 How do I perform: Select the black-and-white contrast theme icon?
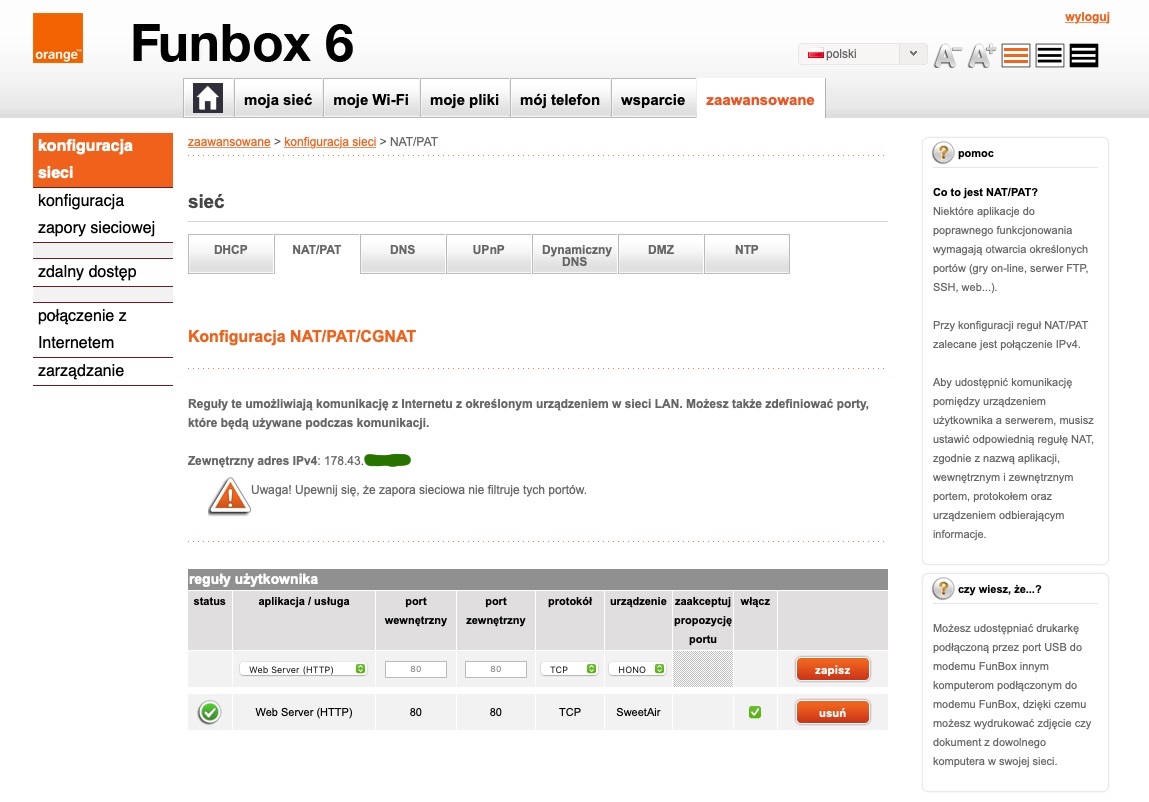(x=1050, y=56)
